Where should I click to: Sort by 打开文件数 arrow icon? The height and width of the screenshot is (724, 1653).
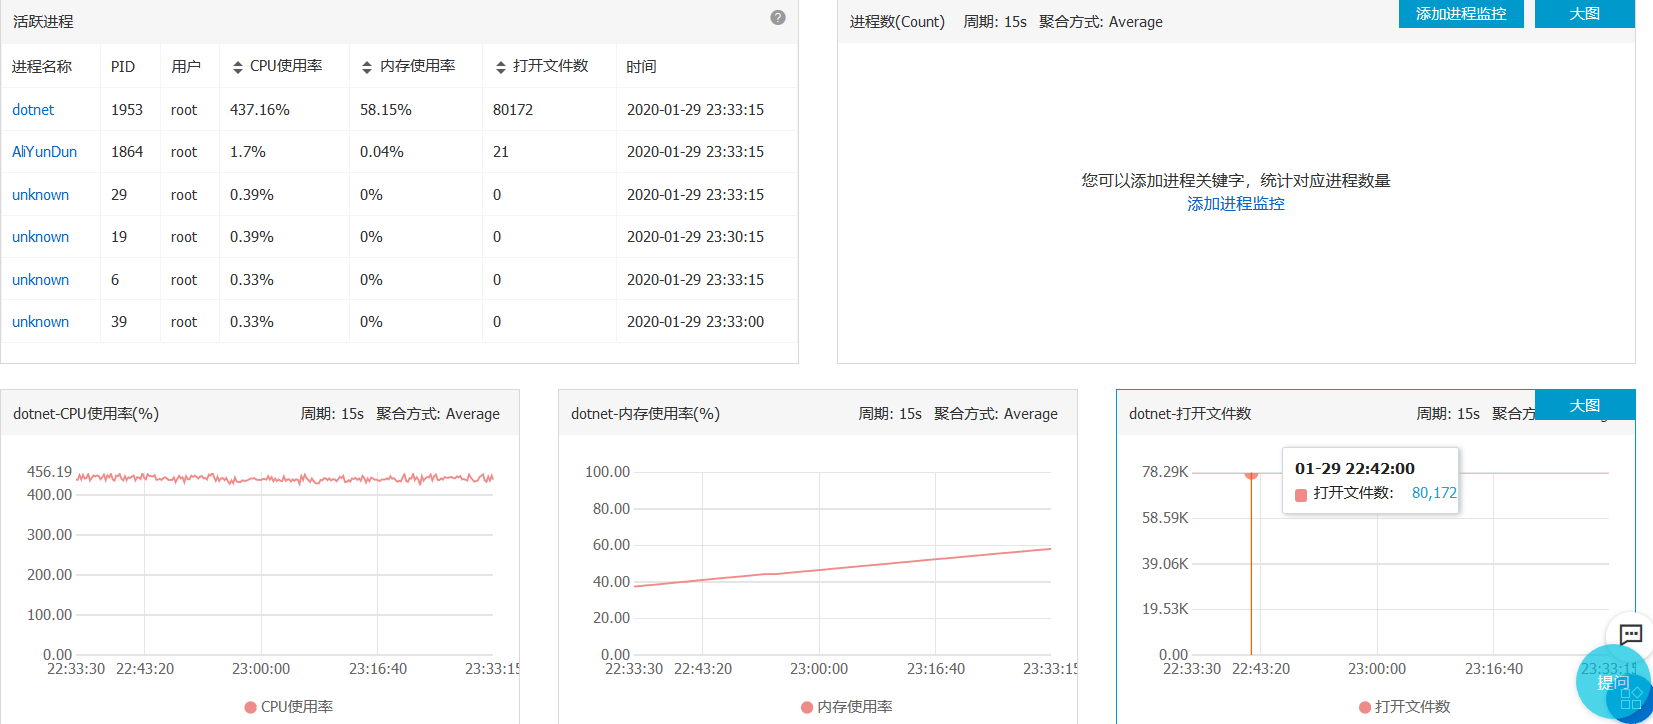click(x=501, y=67)
